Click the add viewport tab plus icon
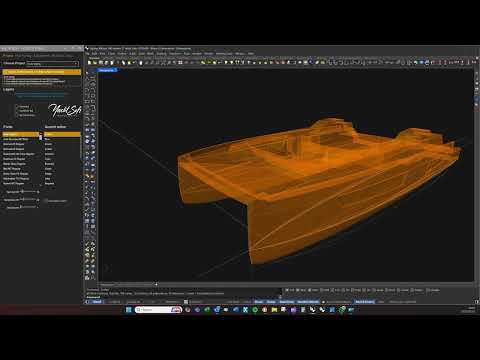 point(156,284)
